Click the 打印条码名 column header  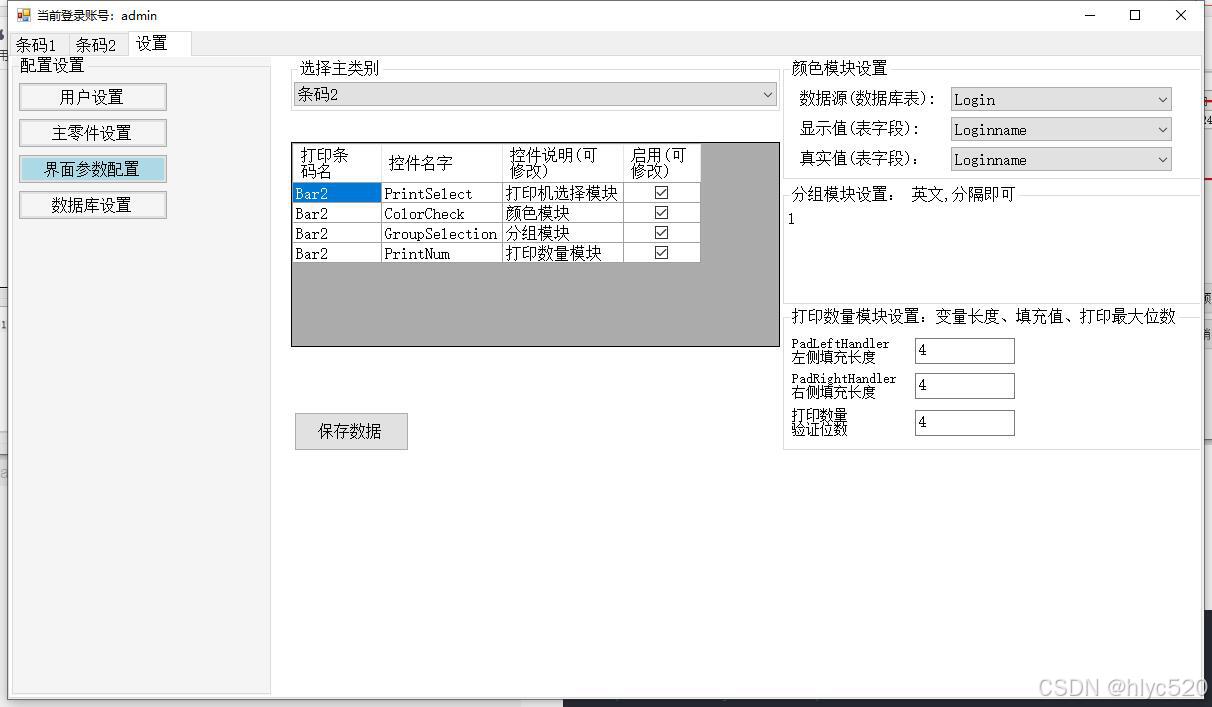point(337,163)
